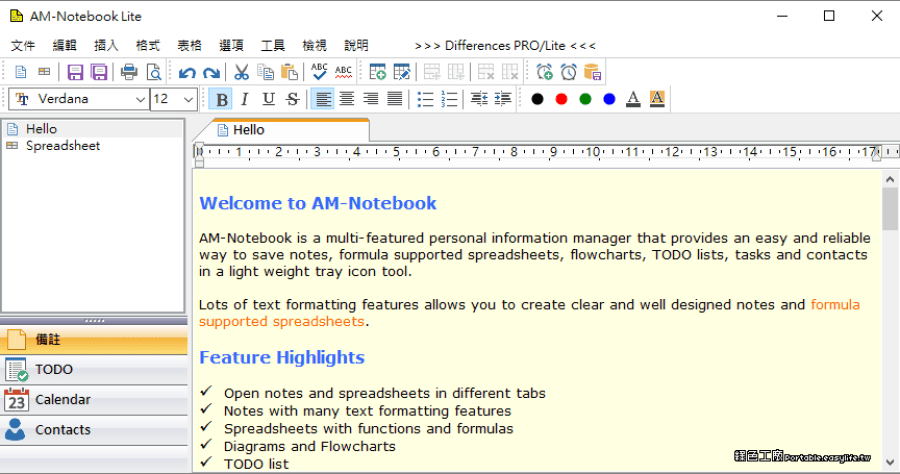The height and width of the screenshot is (474, 900).
Task: Open the font size 12 dropdown
Action: pyautogui.click(x=188, y=100)
